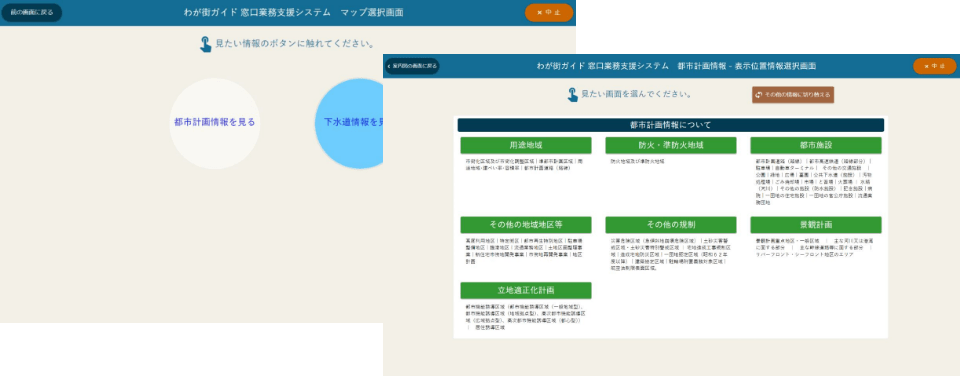
Task: Open 都市計画情報を見る circle button
Action: [215, 122]
